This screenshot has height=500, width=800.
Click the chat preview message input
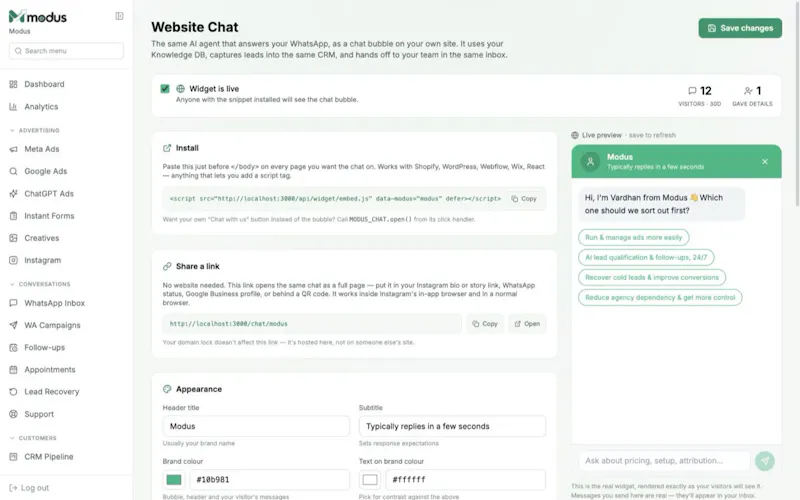tap(664, 461)
